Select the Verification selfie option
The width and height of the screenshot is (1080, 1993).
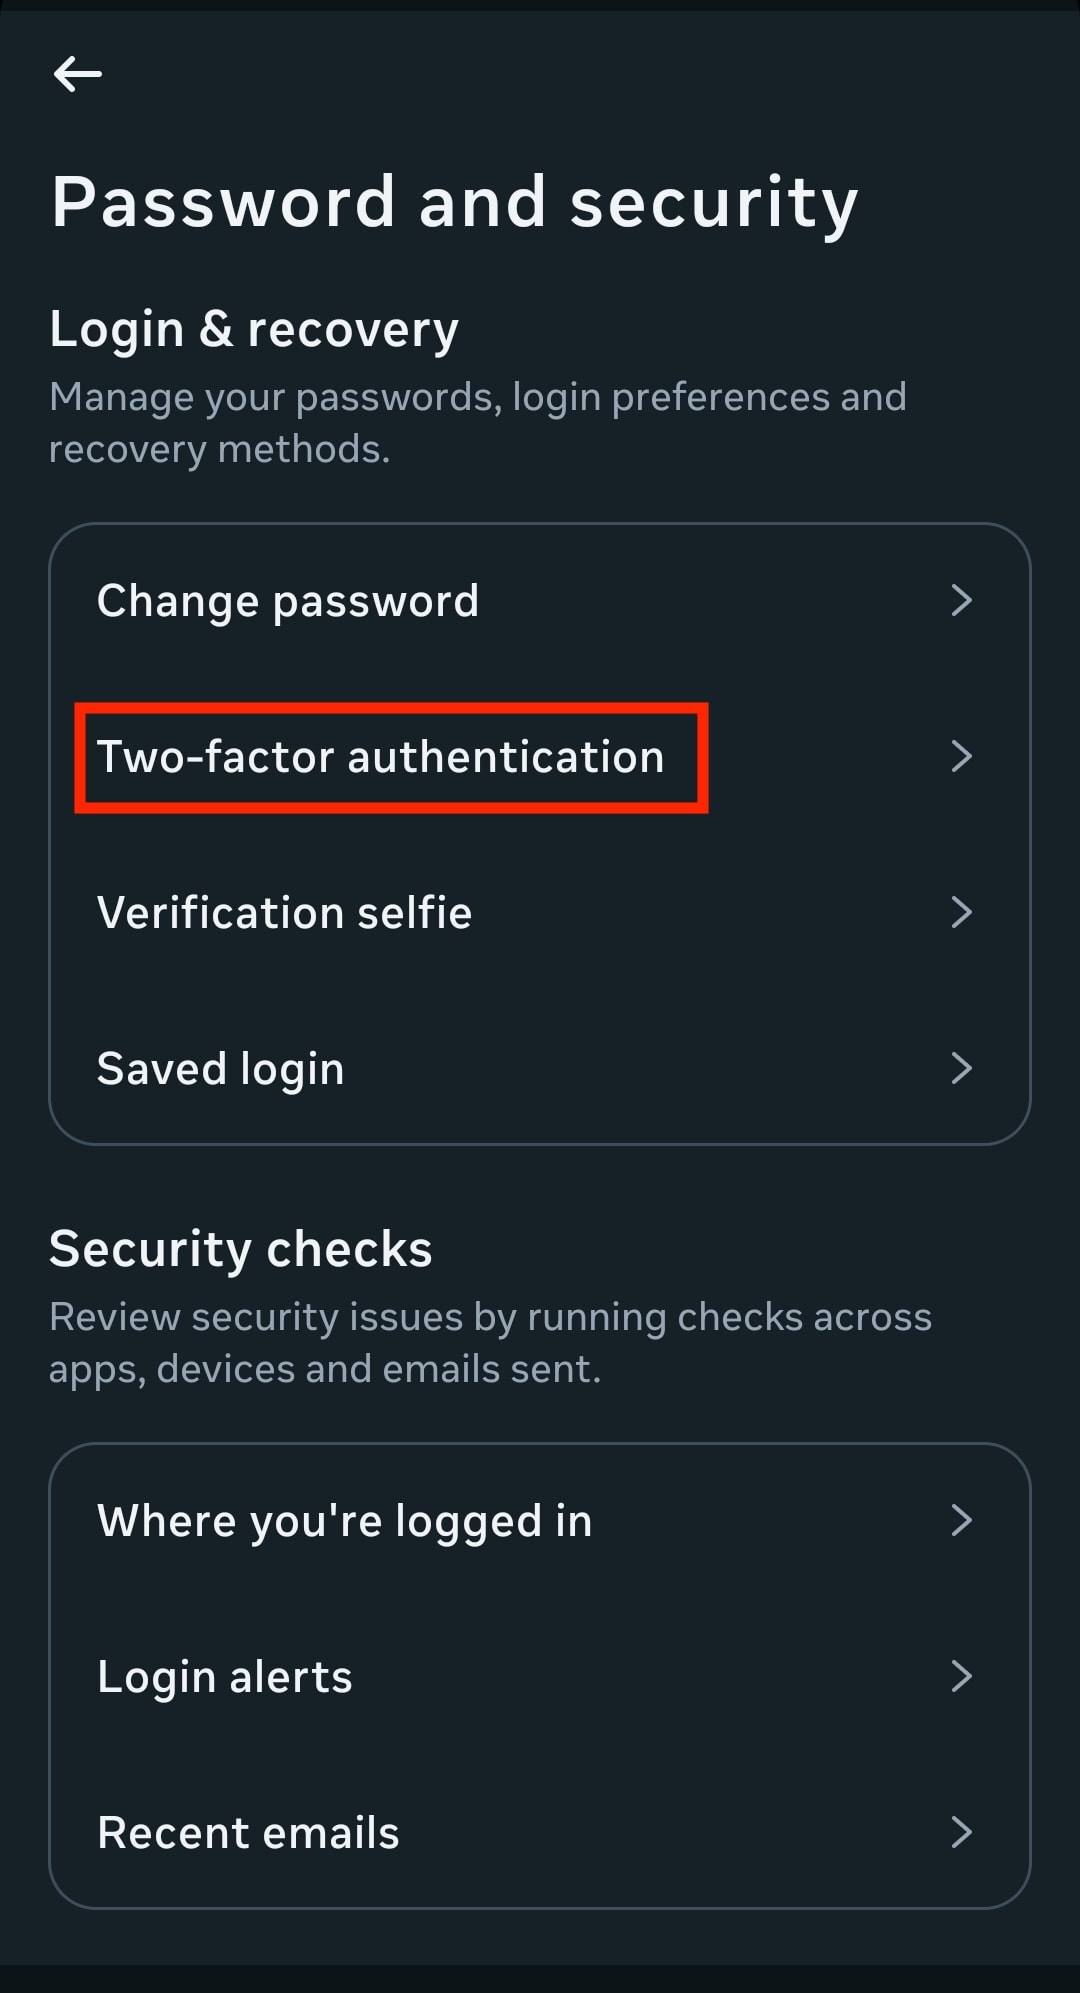click(x=284, y=912)
